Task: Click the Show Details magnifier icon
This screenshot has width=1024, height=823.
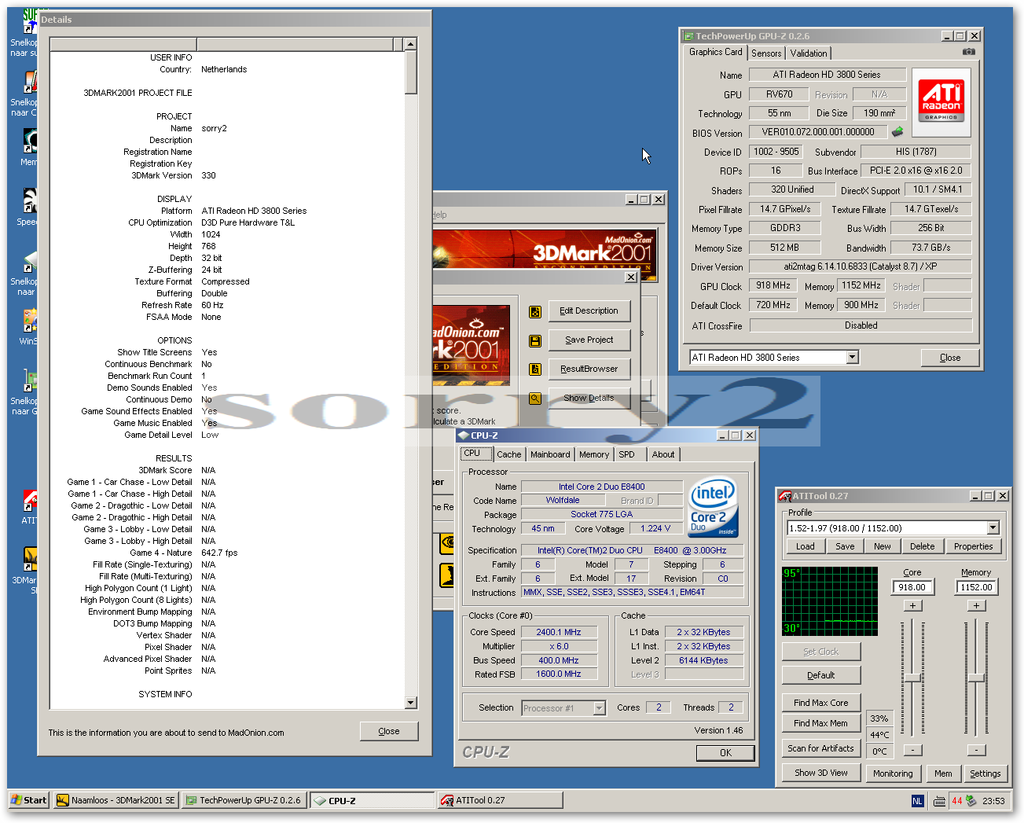Action: click(x=535, y=398)
